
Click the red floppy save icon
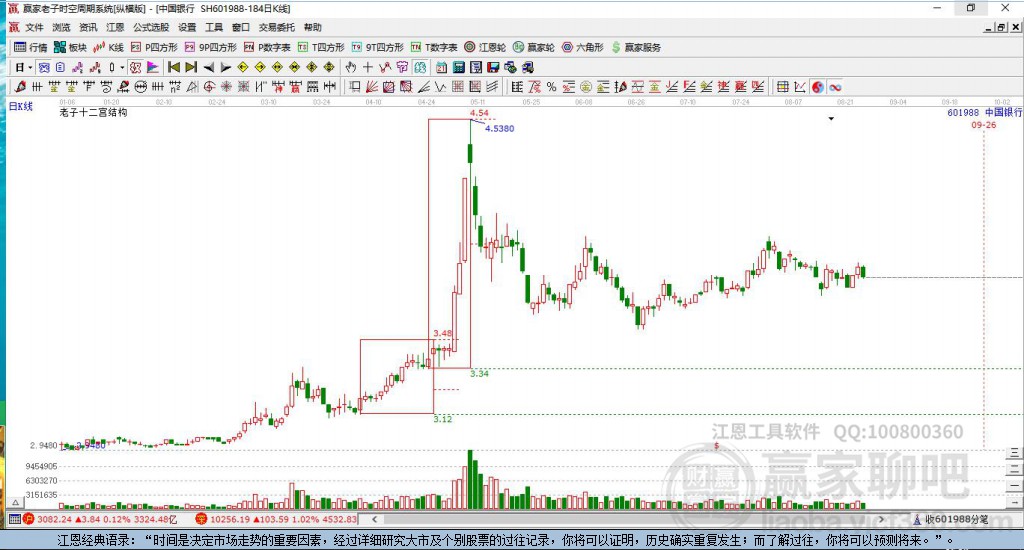pos(492,67)
